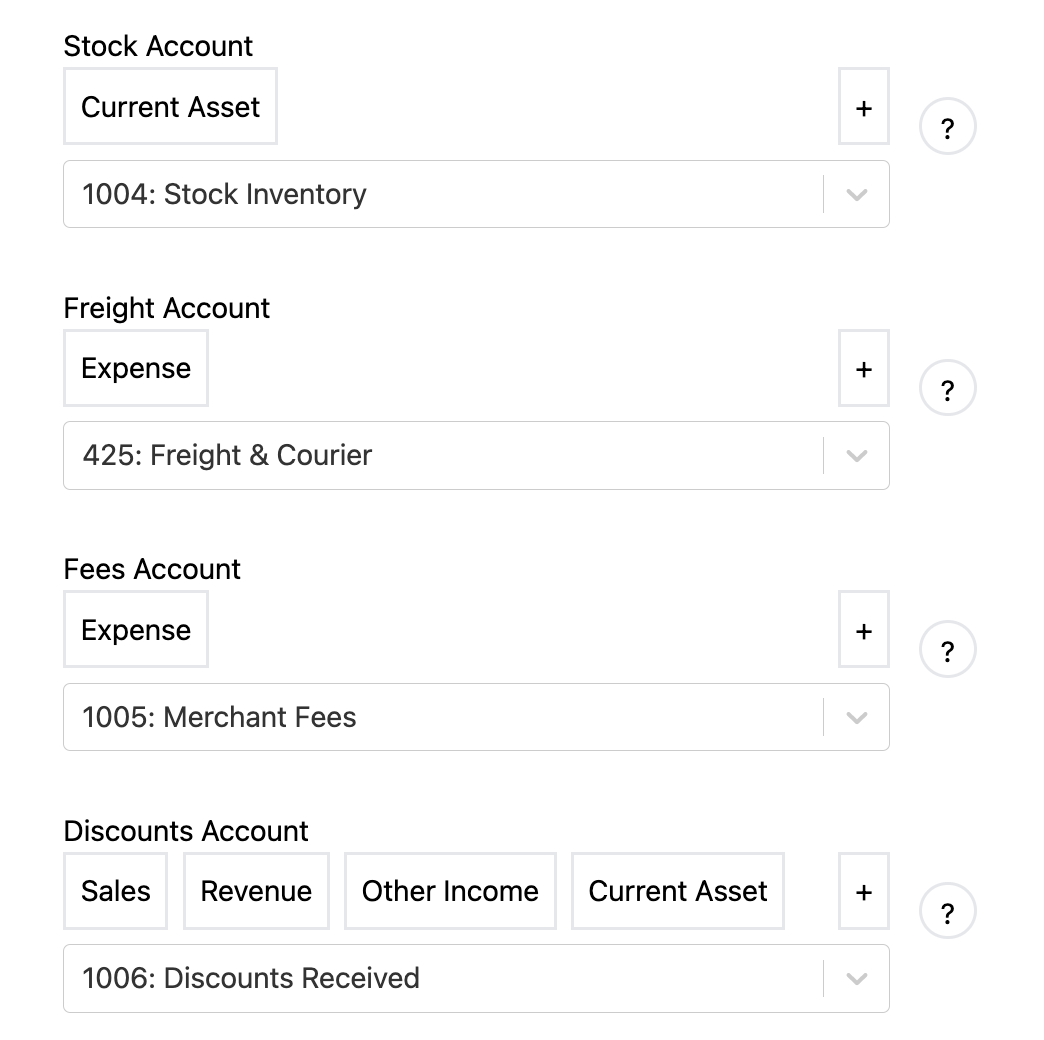Screen dimensions: 1044x1040
Task: Expand the 425: Freight & Courier dropdown arrow
Action: [856, 455]
